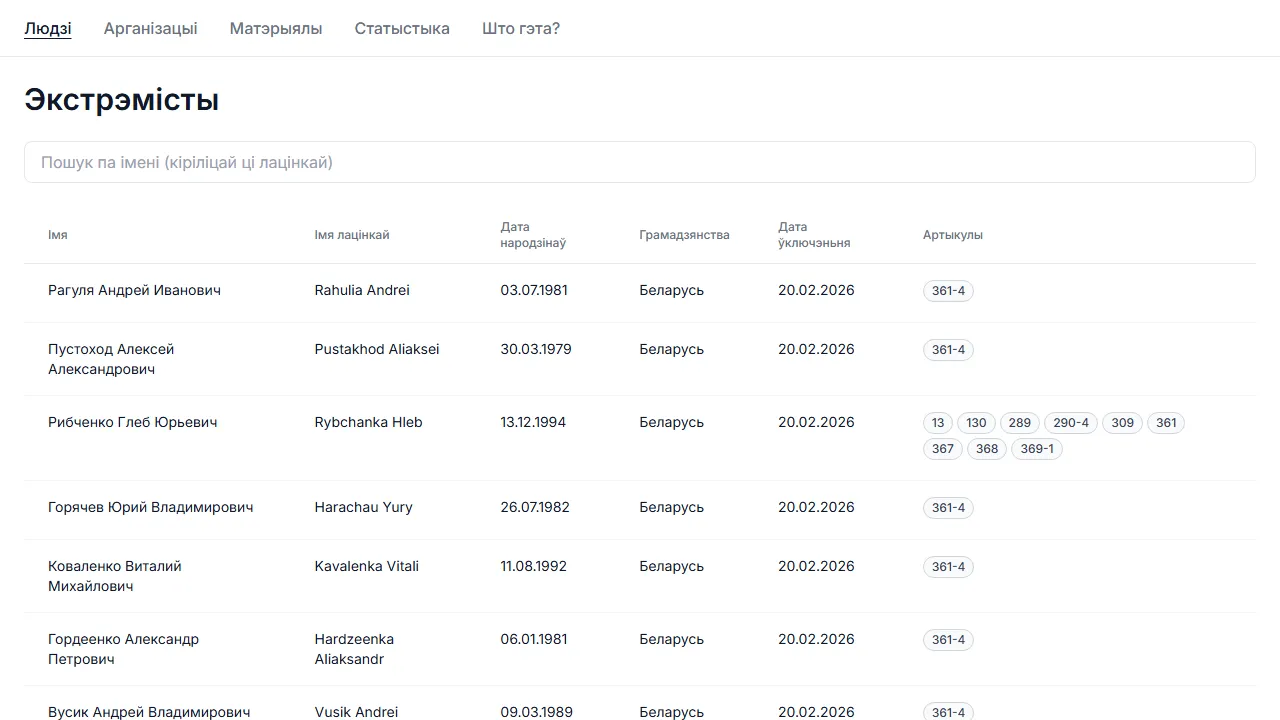Image resolution: width=1280 pixels, height=720 pixels.
Task: Click the 369-1 article tag in Rybchanka's row
Action: point(1037,448)
